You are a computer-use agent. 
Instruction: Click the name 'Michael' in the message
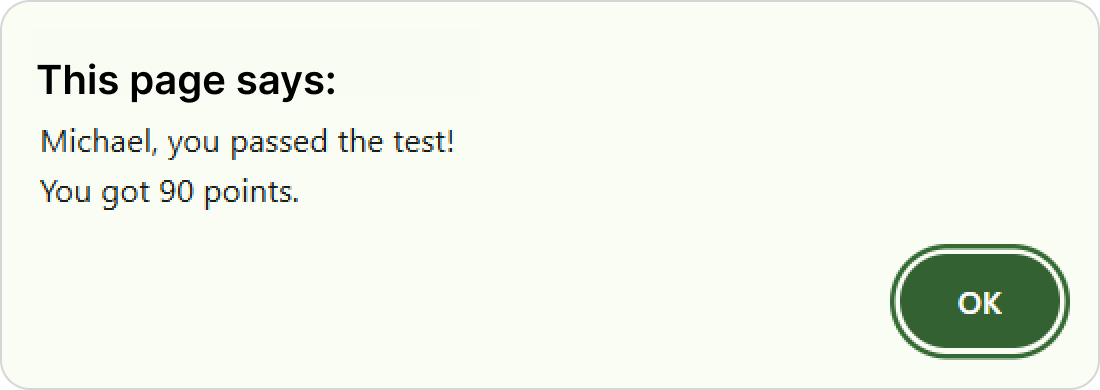tap(89, 142)
